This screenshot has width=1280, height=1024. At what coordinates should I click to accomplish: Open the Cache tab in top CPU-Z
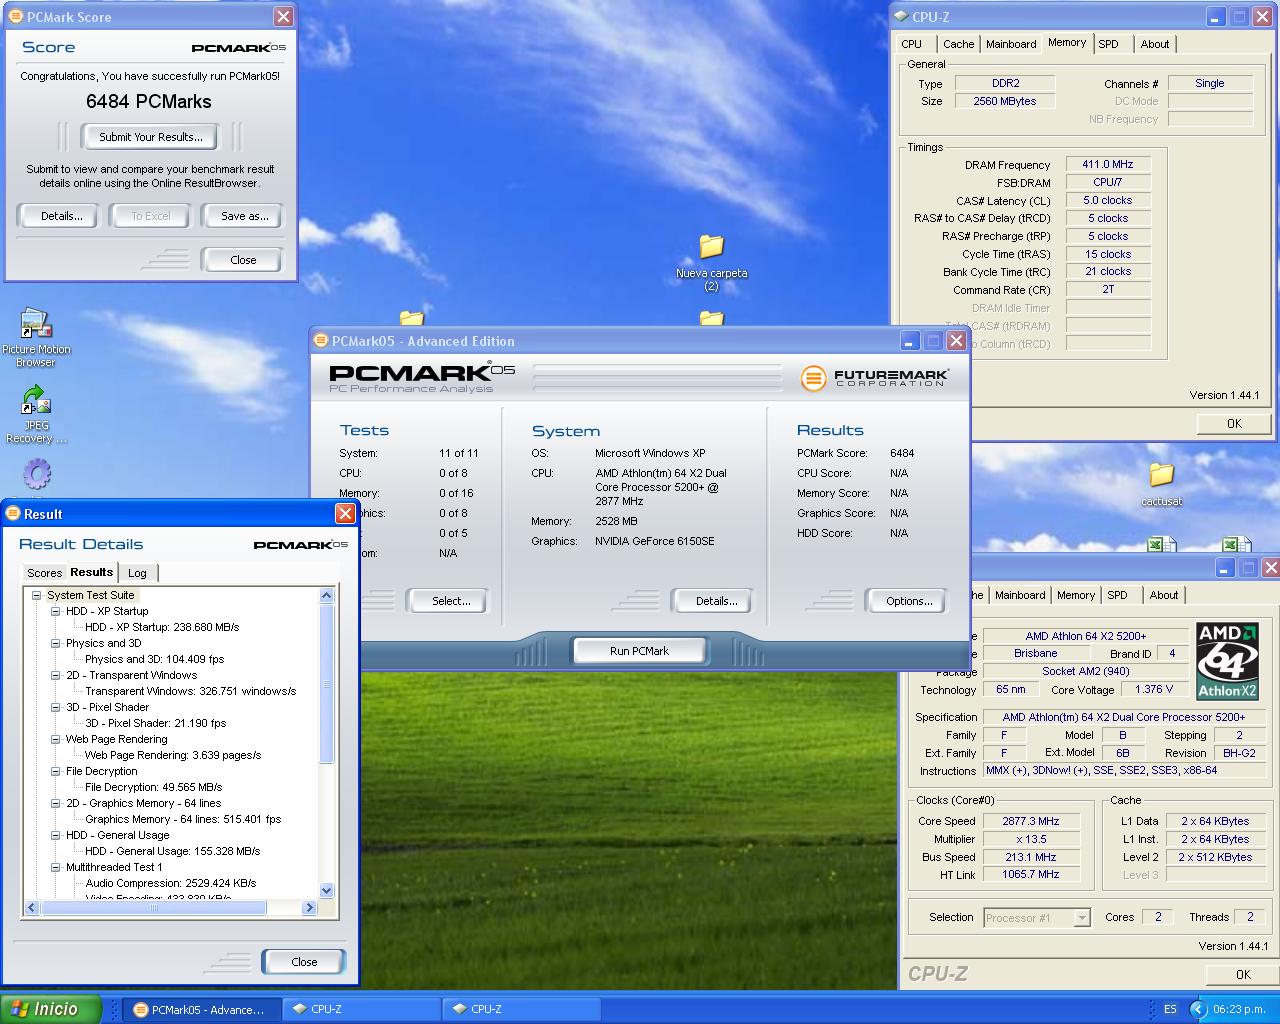pyautogui.click(x=958, y=44)
